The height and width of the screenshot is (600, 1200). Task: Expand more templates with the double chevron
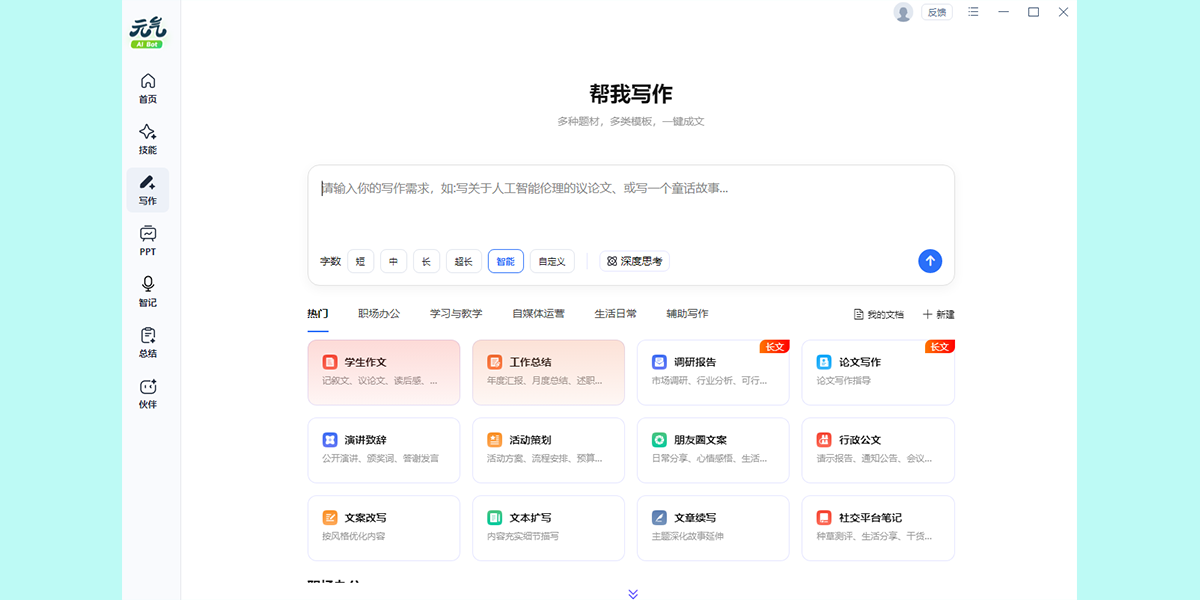point(631,592)
